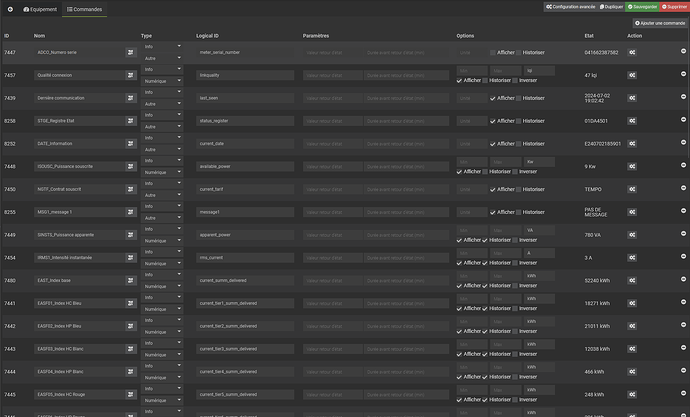The width and height of the screenshot is (690, 417).
Task: Enable Afficher for ADCO_Numero serie
Action: point(493,52)
